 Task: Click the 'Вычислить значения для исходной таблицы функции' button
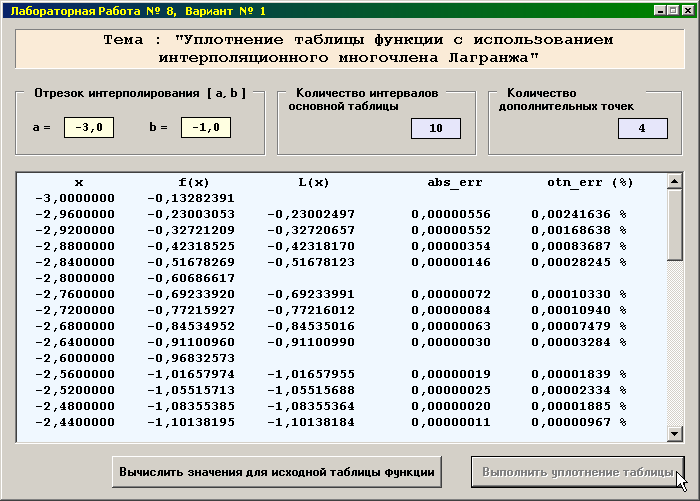pos(277,472)
